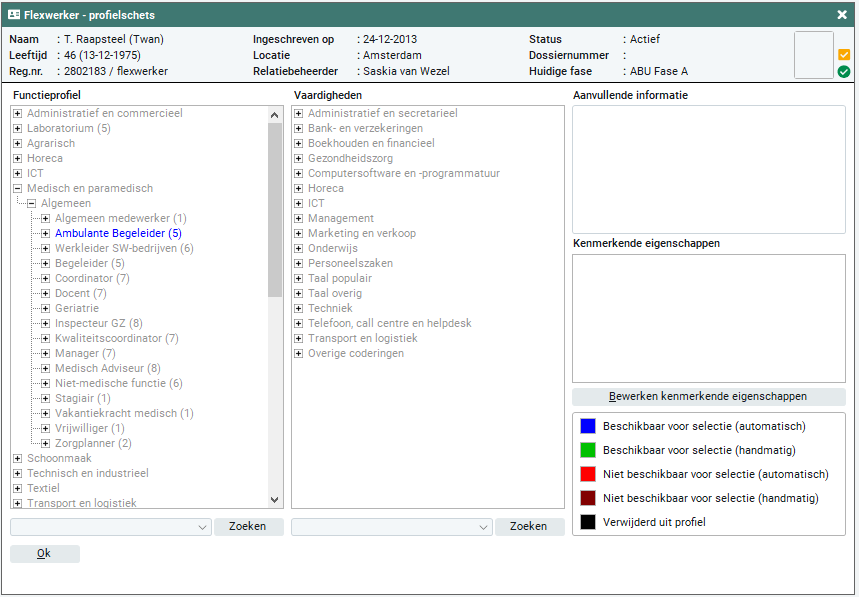
Task: Click the empty photo placeholder box
Action: click(x=813, y=55)
